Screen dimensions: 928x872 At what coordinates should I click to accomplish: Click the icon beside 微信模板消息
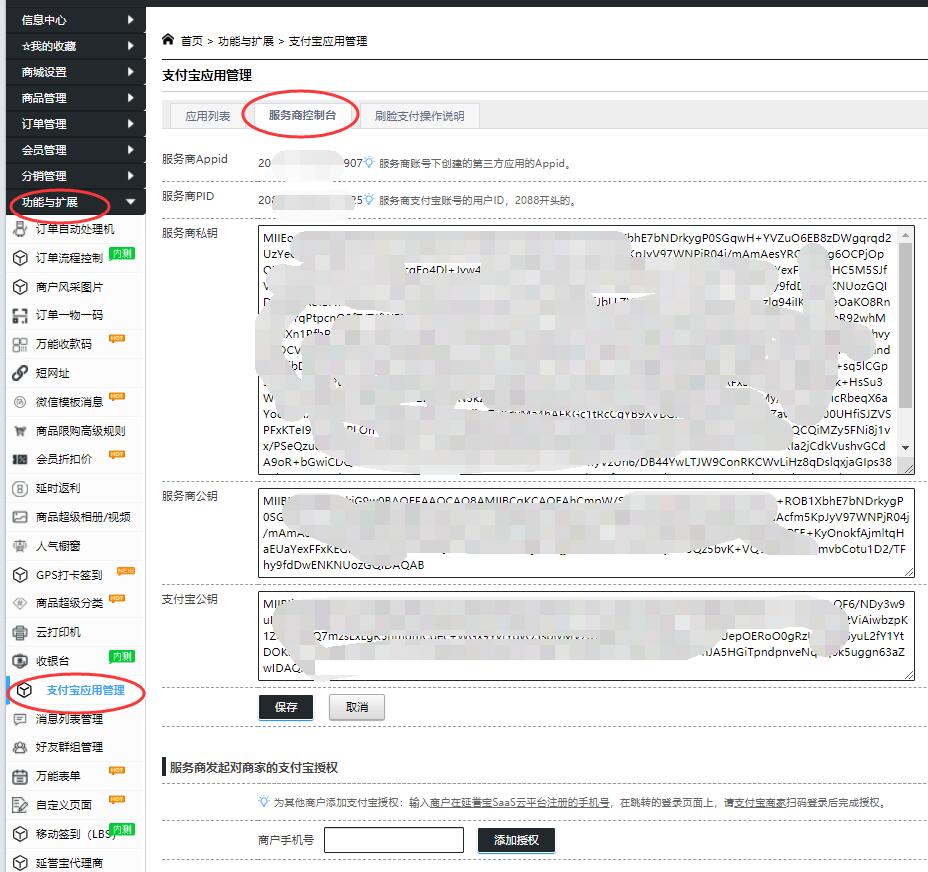(20, 402)
